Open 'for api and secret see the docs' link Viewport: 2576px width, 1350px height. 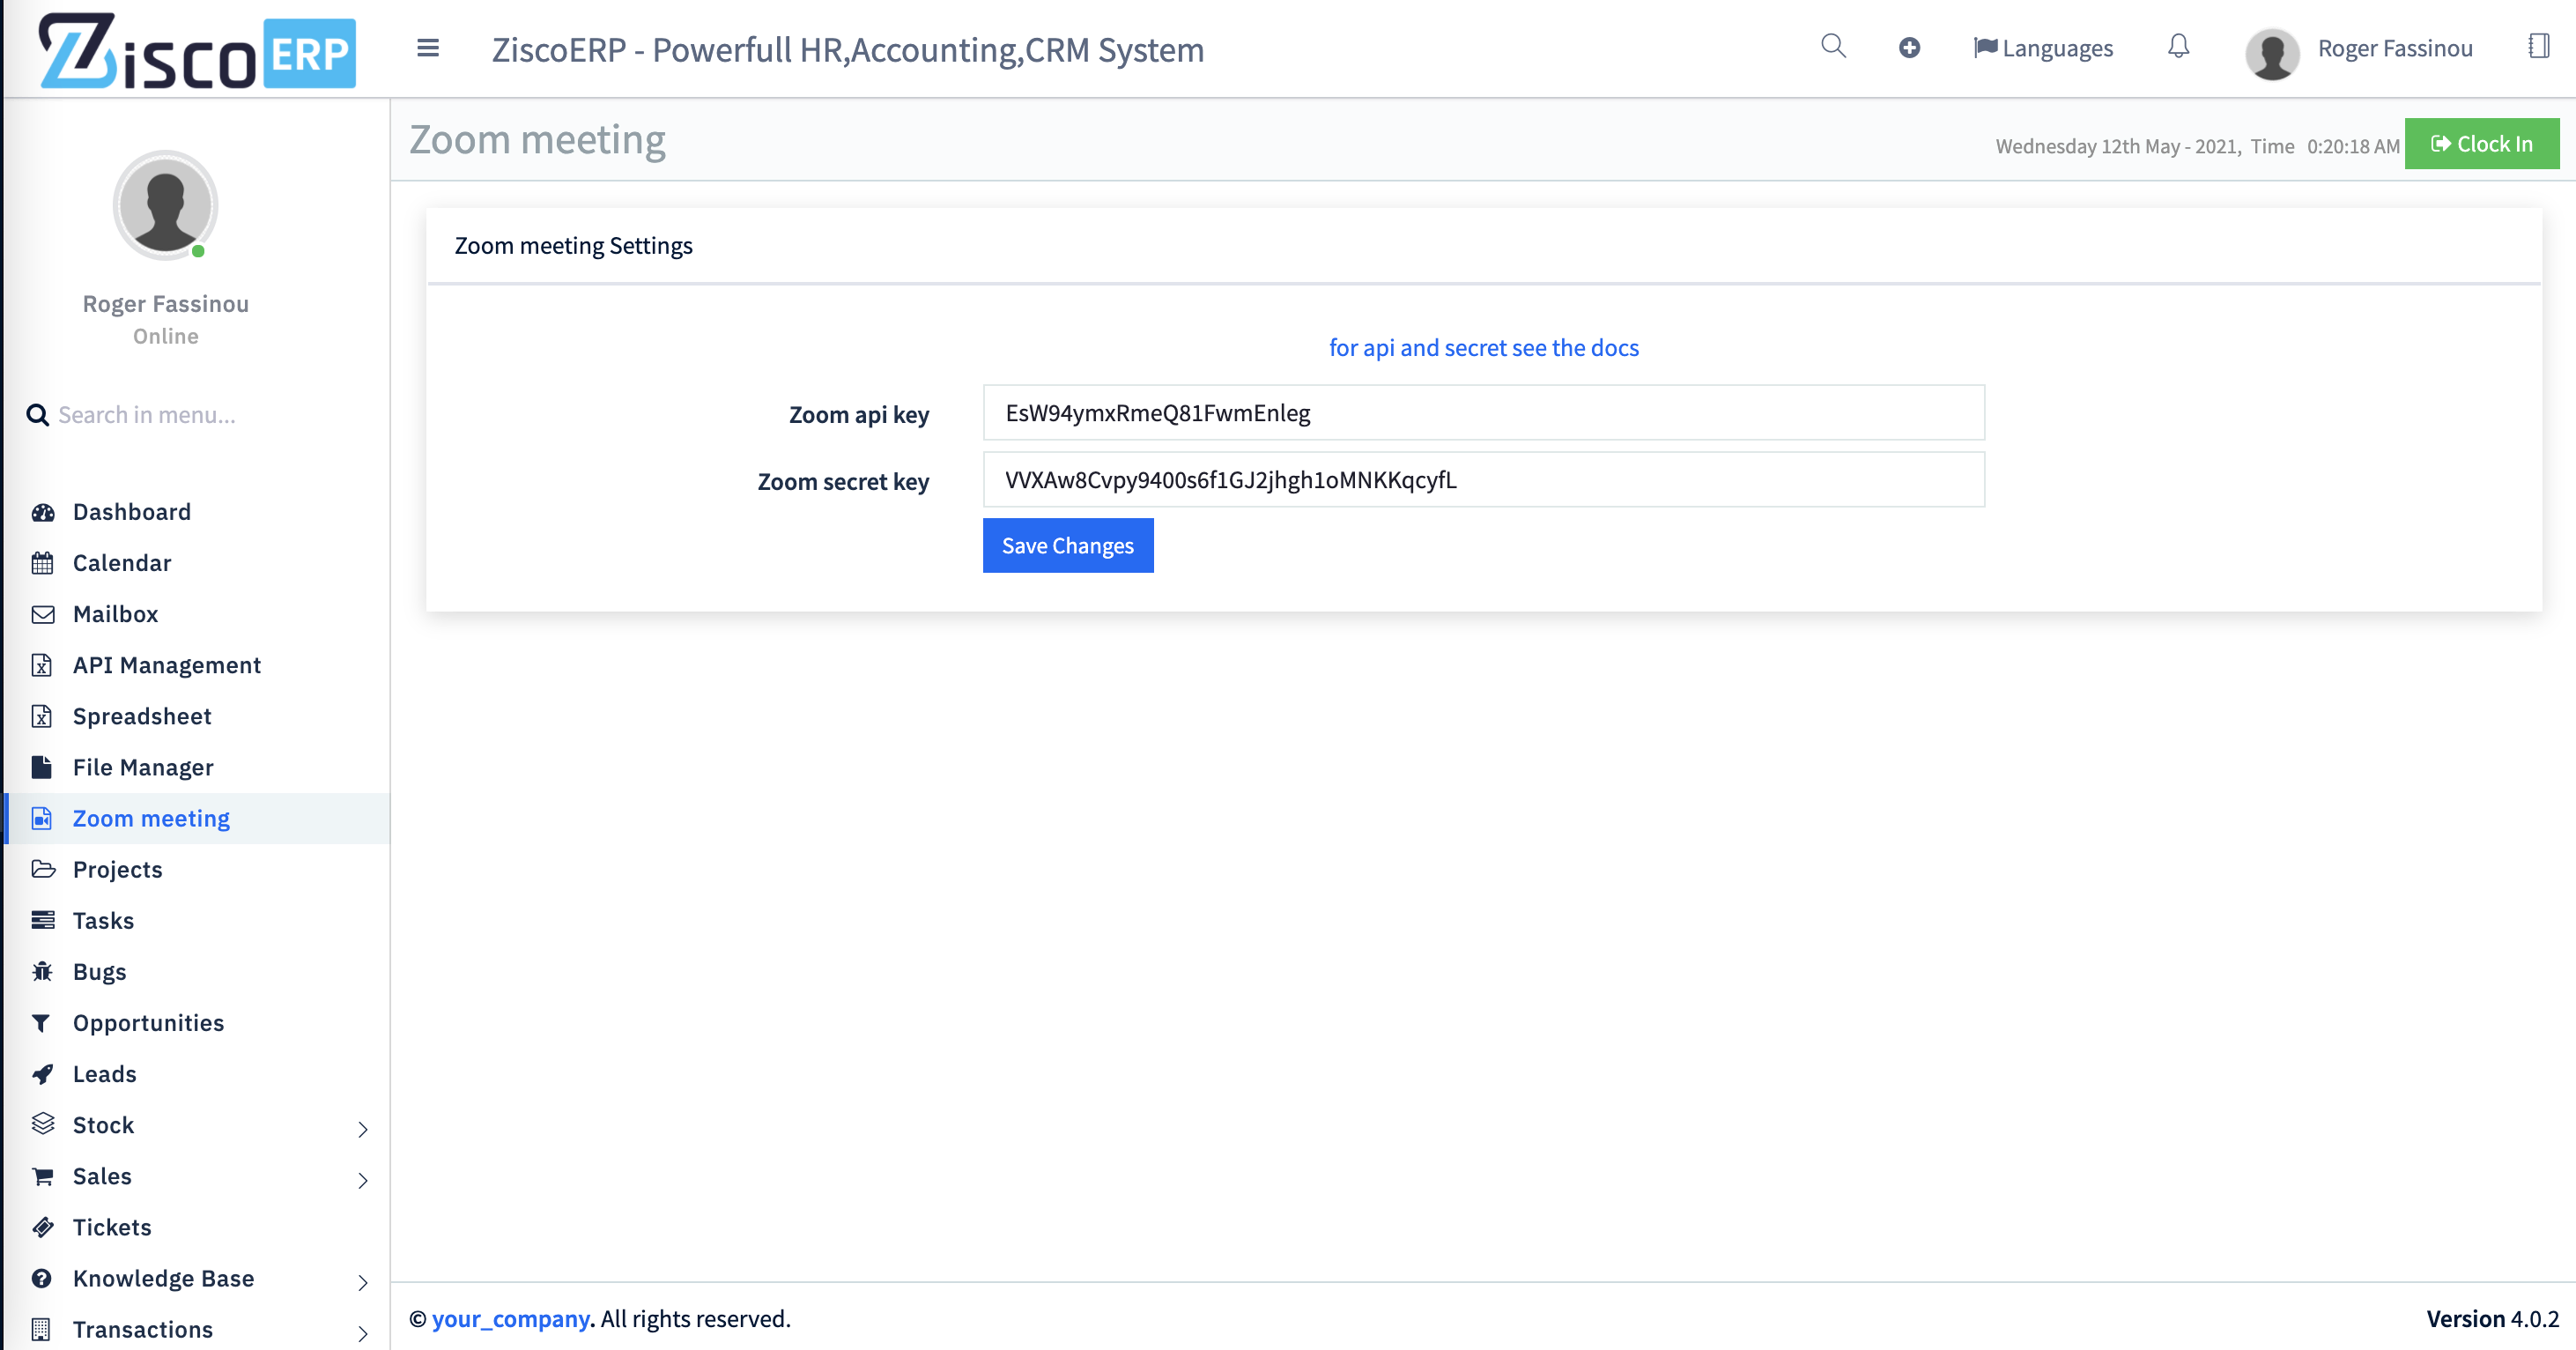pos(1484,347)
